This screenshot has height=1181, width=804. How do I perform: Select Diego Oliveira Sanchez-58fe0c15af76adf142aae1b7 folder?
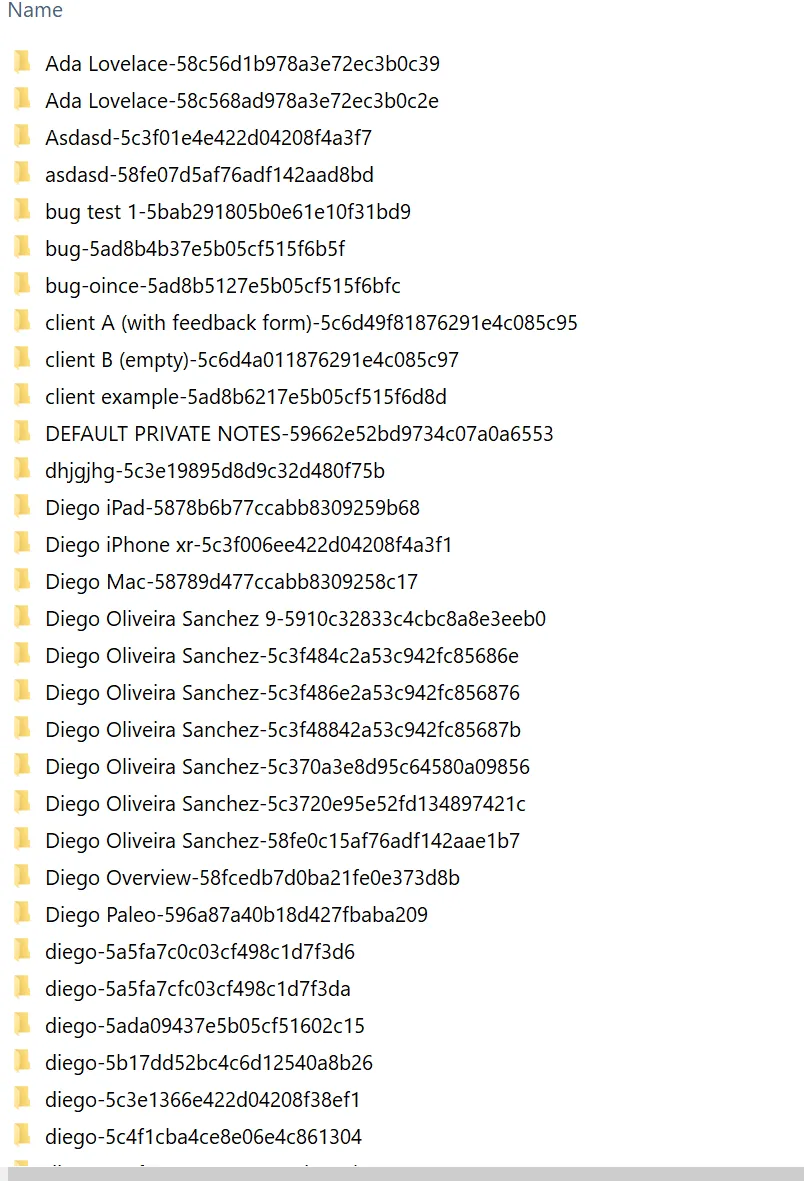pos(282,841)
